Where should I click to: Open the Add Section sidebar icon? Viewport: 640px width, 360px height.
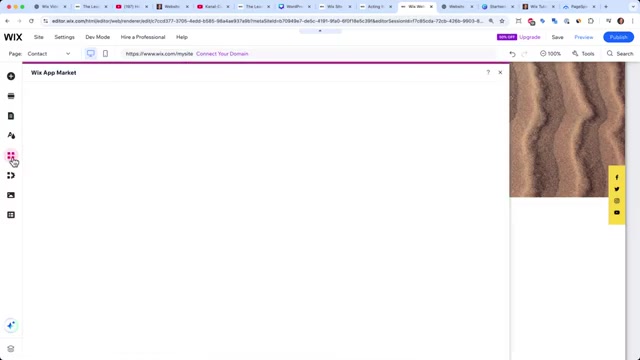(11, 96)
